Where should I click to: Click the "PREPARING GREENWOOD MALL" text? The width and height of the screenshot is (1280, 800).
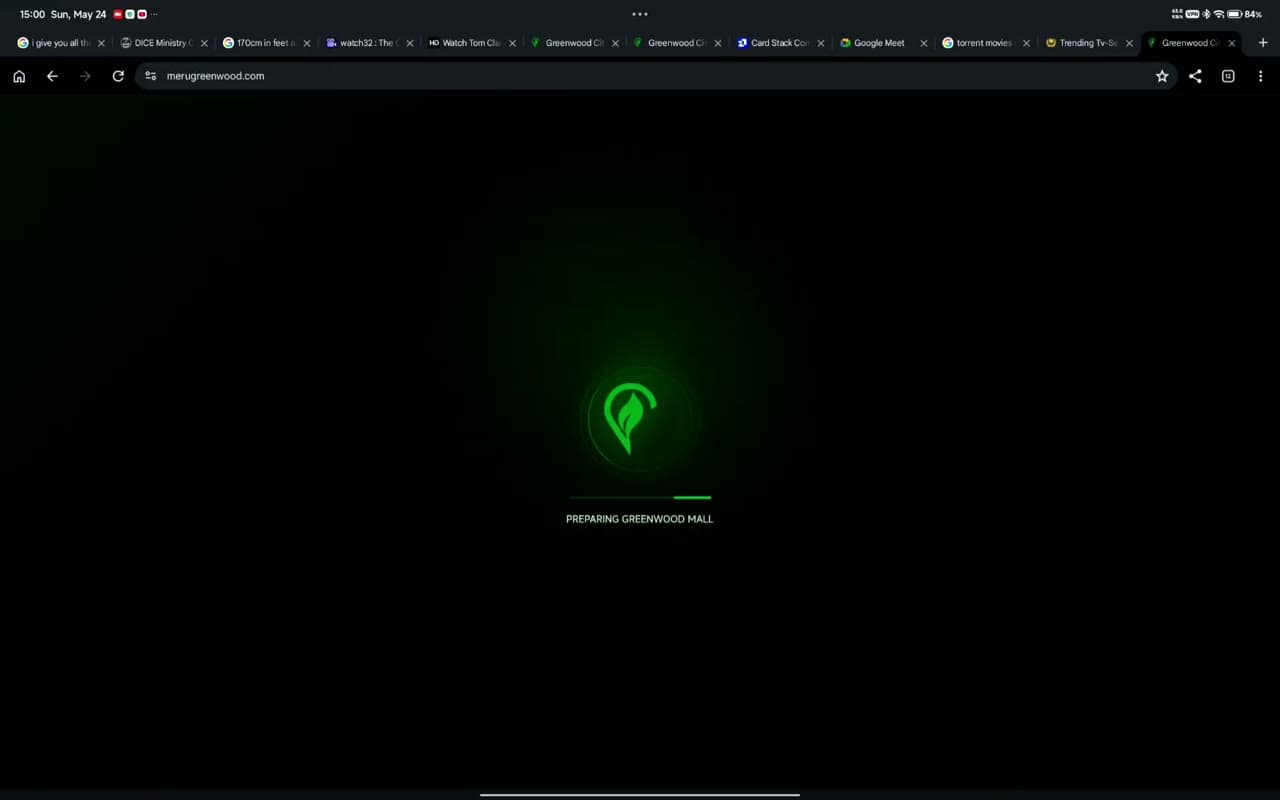(x=640, y=519)
